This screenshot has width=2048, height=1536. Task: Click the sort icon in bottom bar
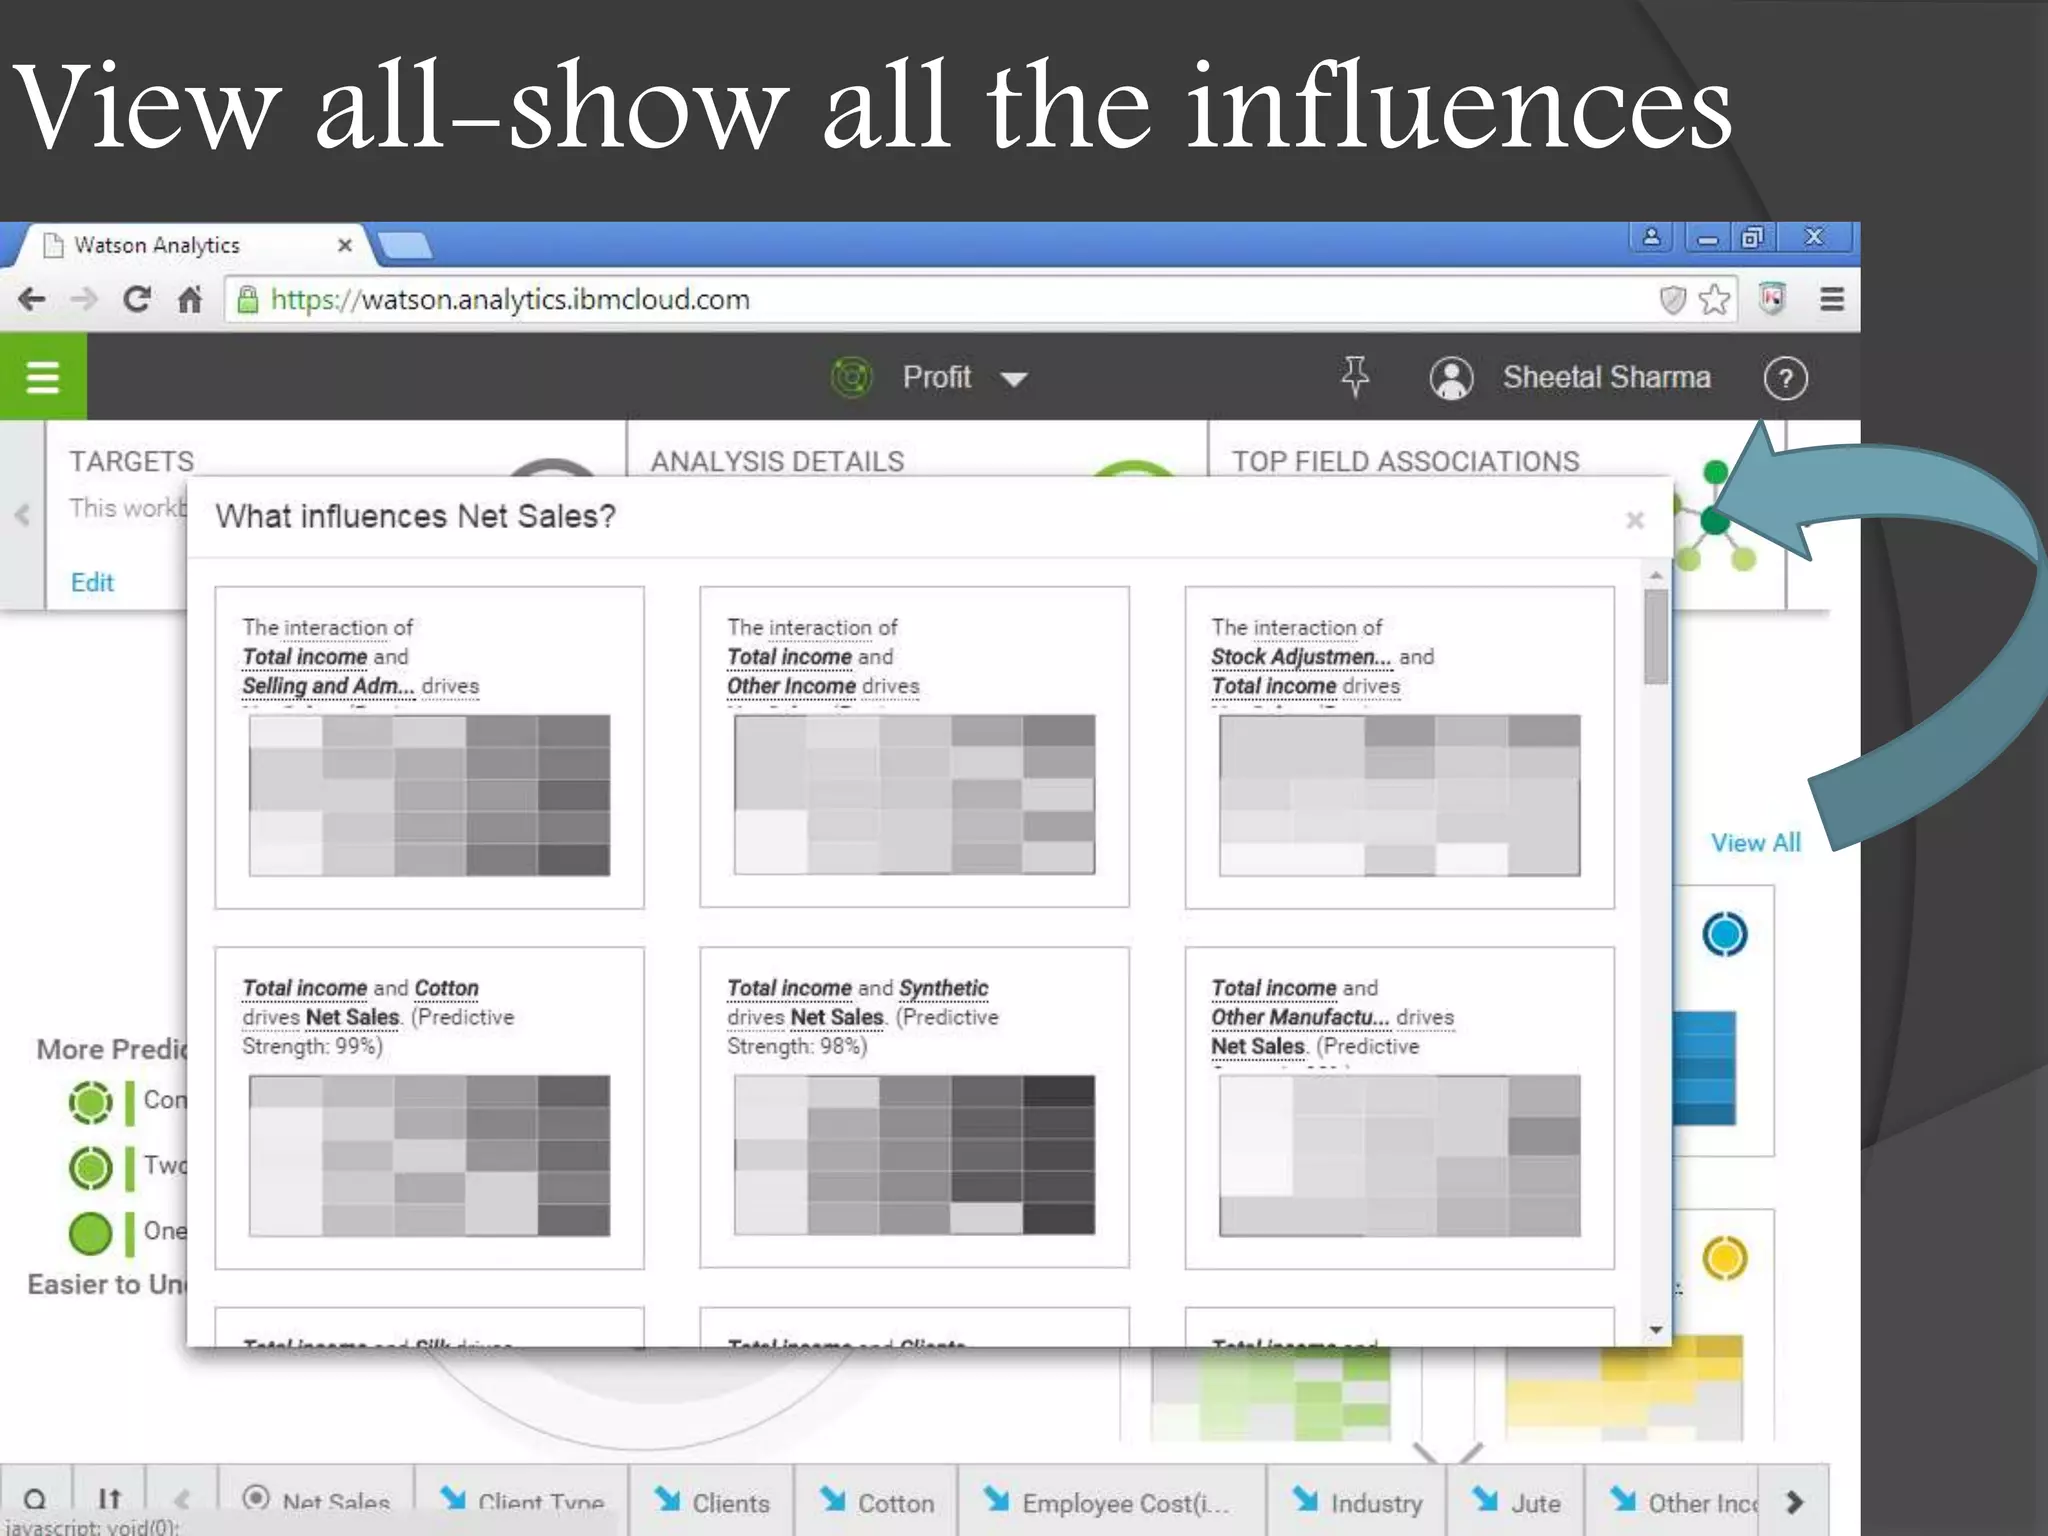tap(109, 1500)
